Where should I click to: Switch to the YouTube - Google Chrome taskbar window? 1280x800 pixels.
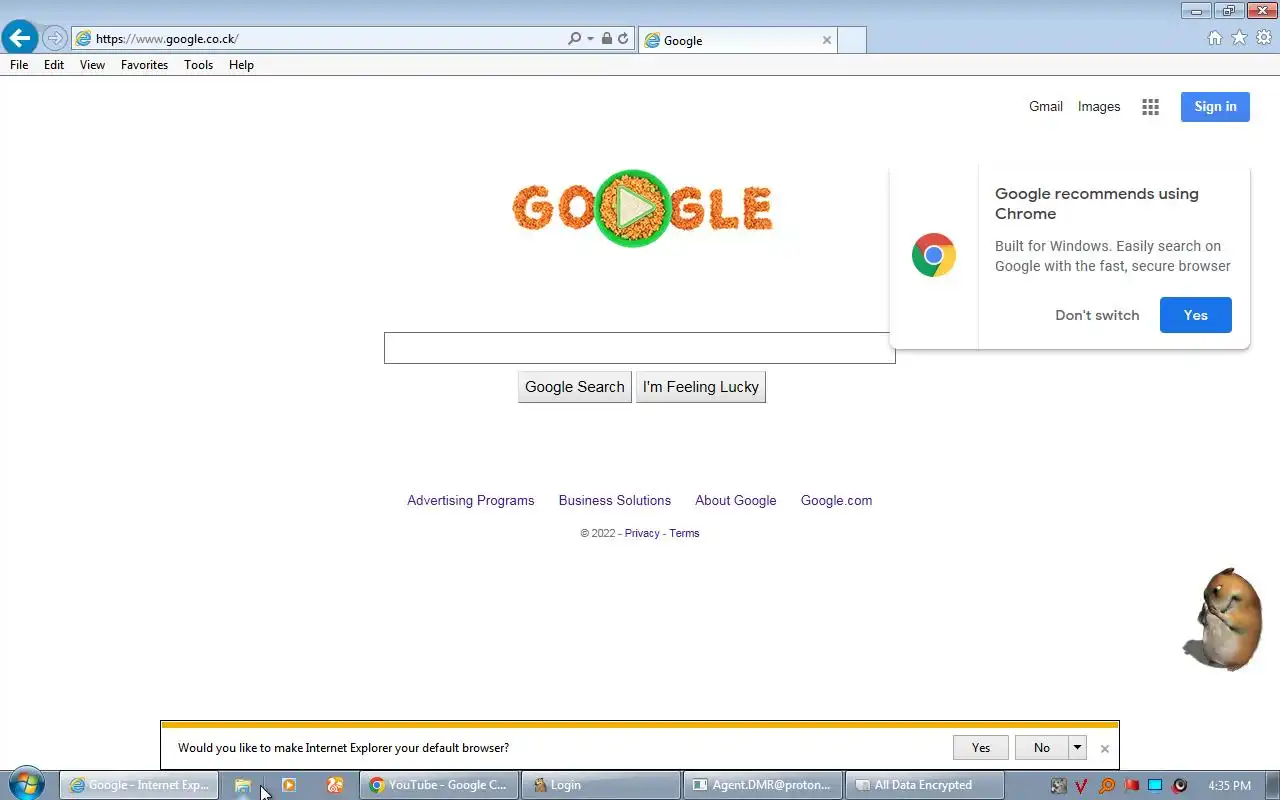tap(439, 785)
